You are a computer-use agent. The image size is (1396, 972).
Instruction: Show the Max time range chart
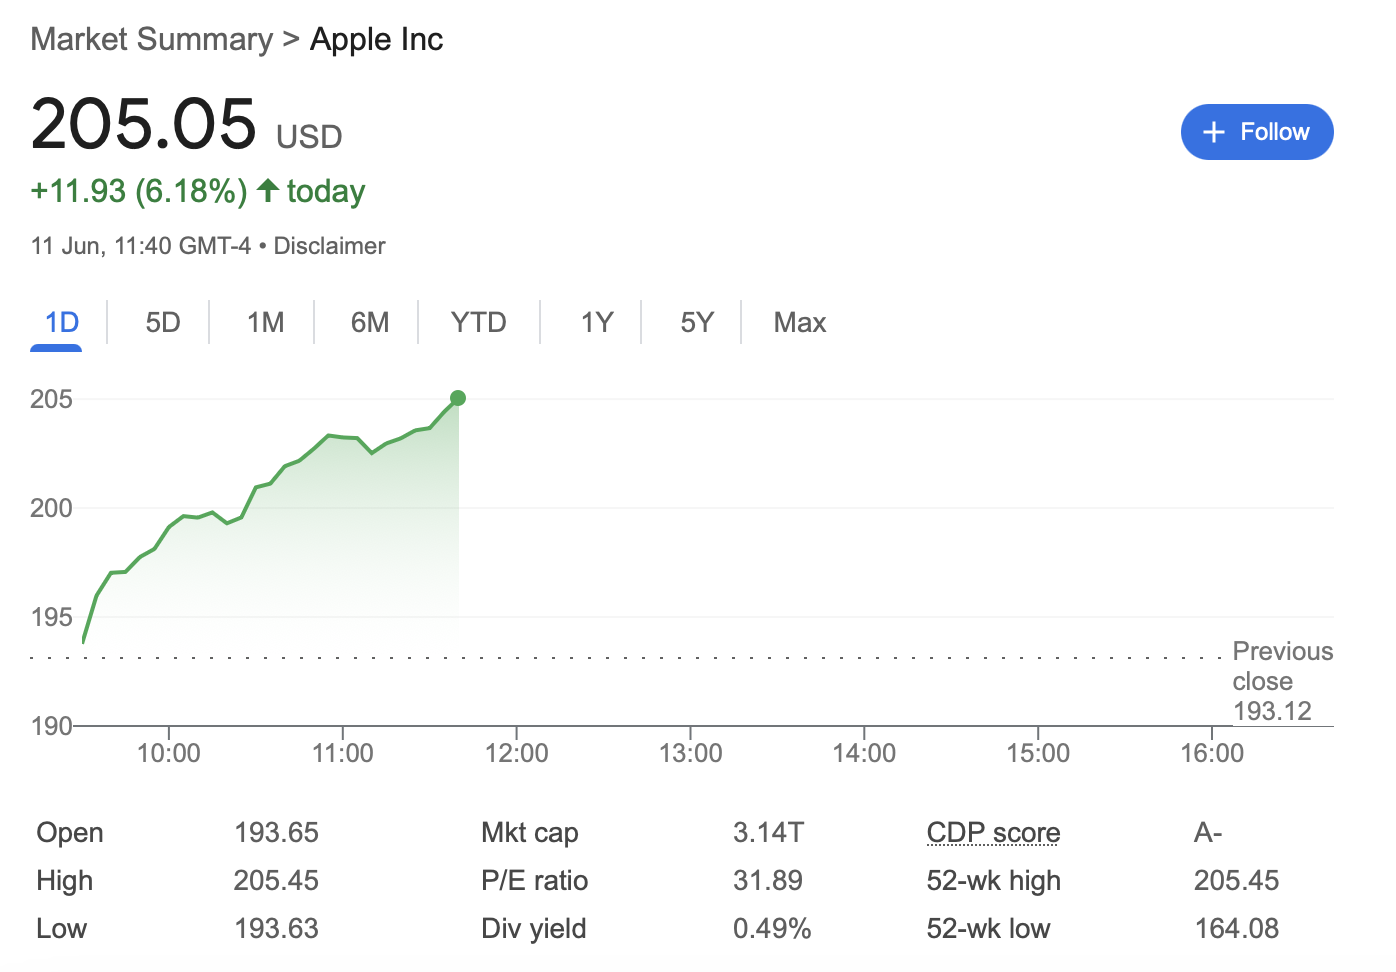coord(799,322)
